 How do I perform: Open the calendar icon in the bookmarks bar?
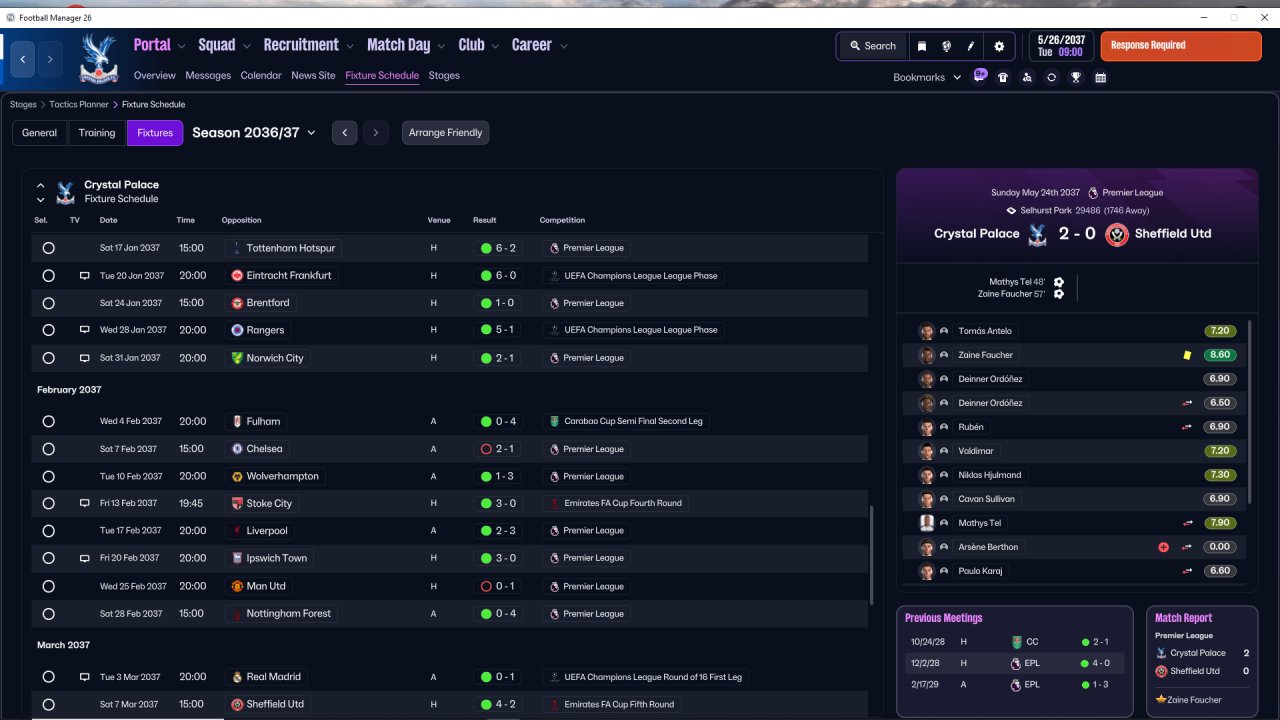click(x=1100, y=77)
